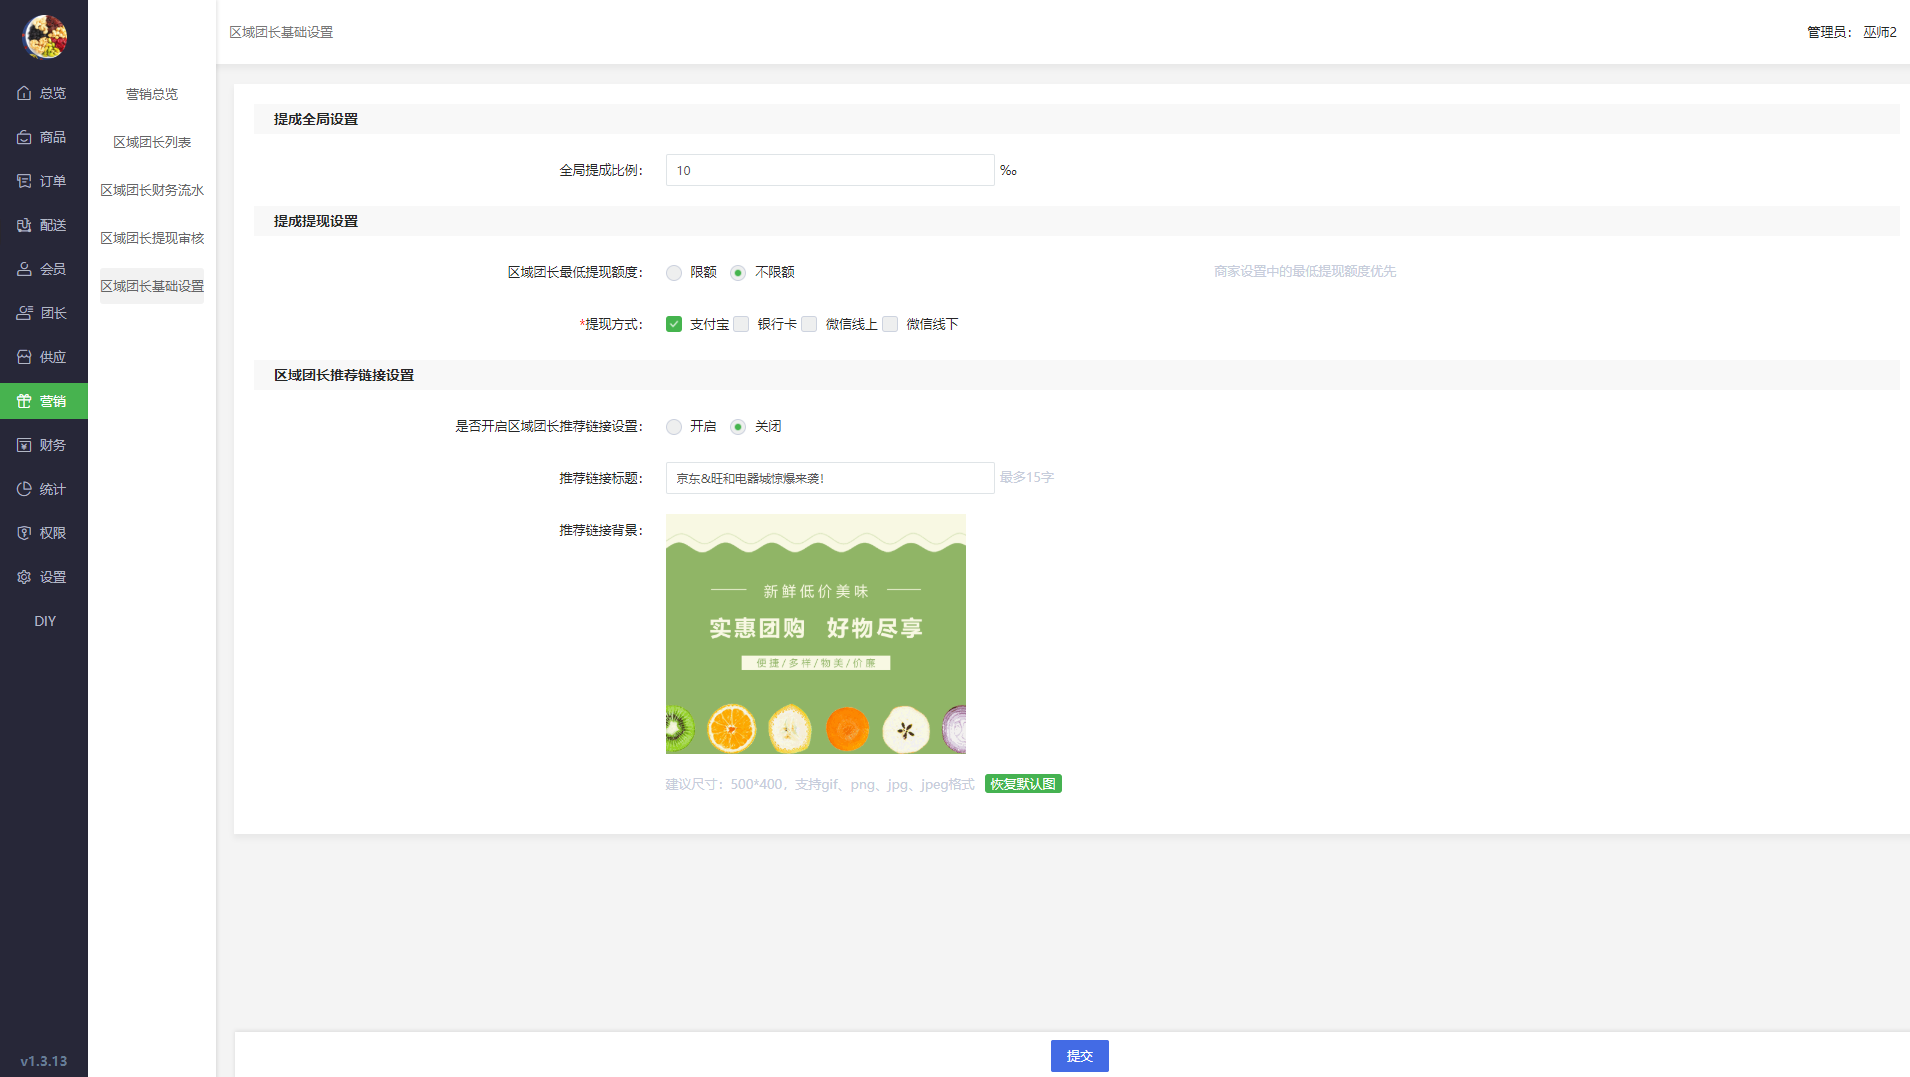This screenshot has height=1077, width=1910.
Task: Enable the 银行卡 withdrawal checkbox
Action: tap(741, 324)
